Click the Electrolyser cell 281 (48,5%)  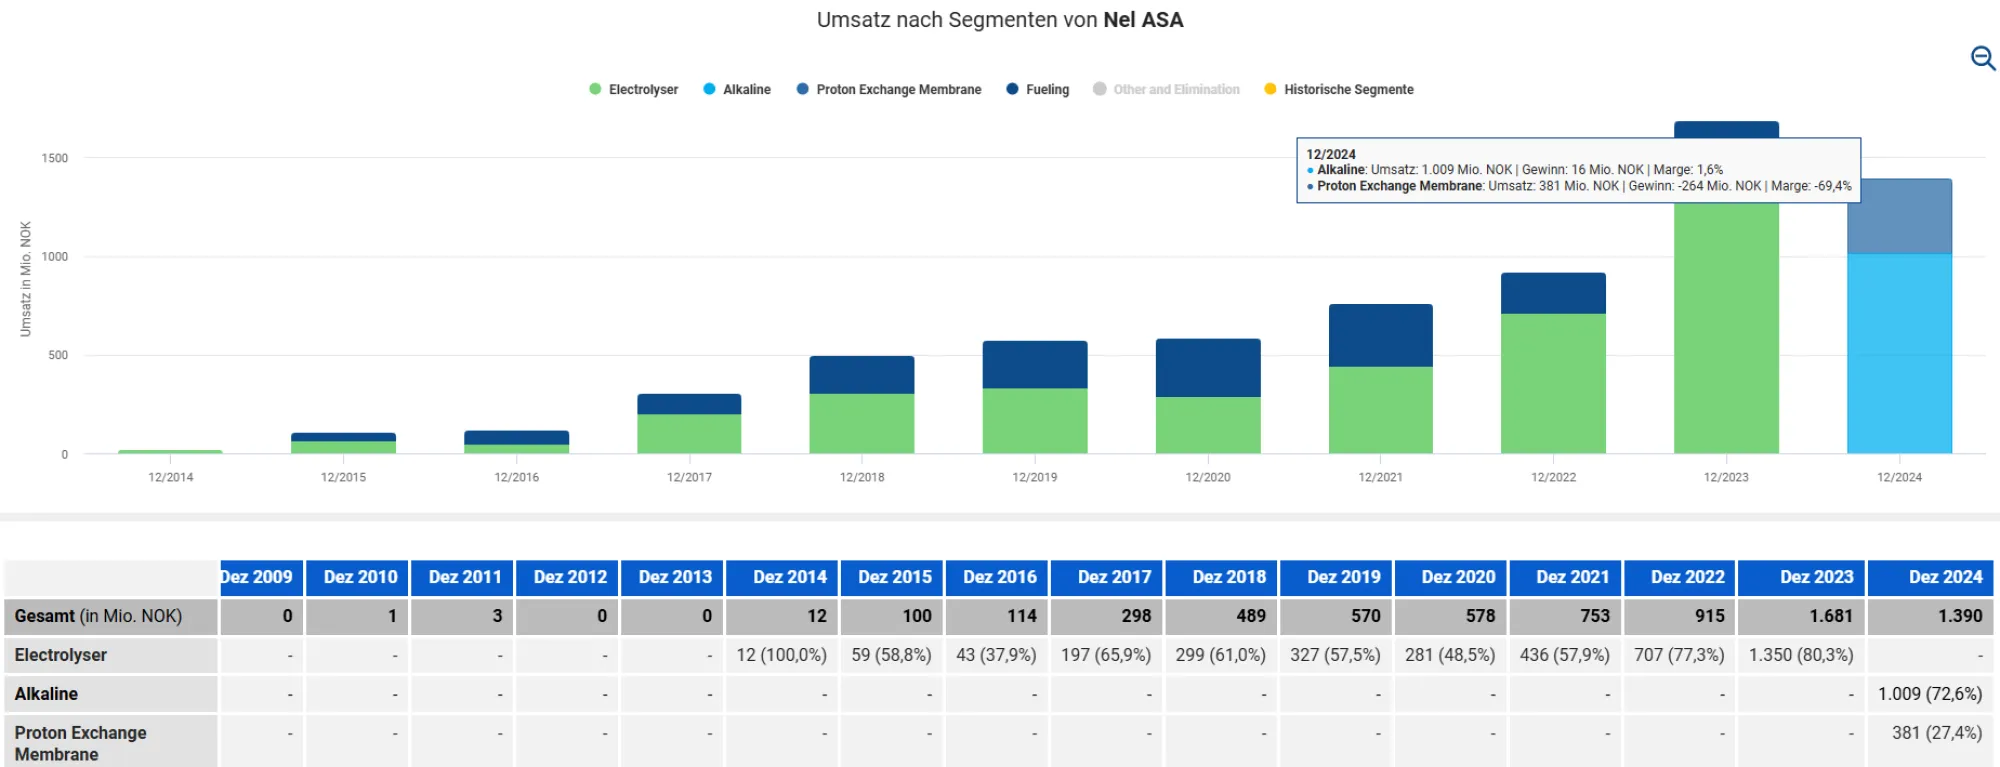click(1451, 655)
